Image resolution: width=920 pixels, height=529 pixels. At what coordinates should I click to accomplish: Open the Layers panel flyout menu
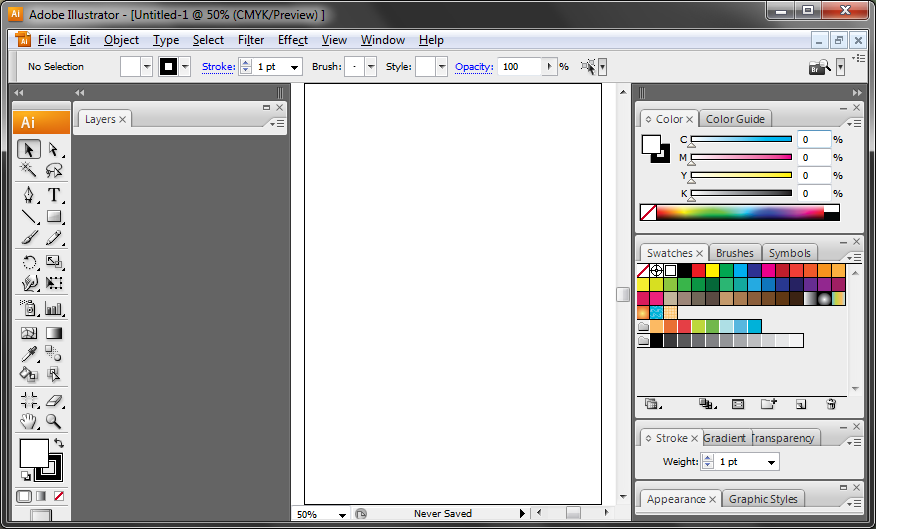click(278, 124)
